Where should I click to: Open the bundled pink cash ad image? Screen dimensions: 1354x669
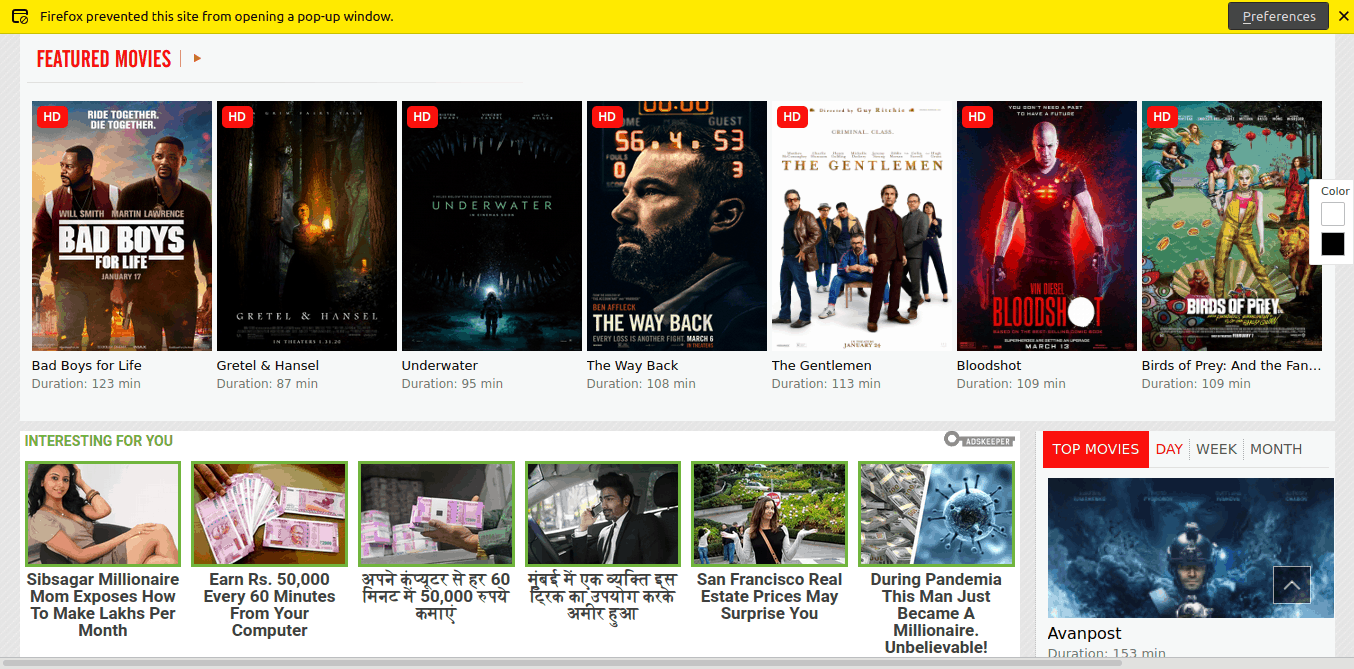pyautogui.click(x=436, y=514)
